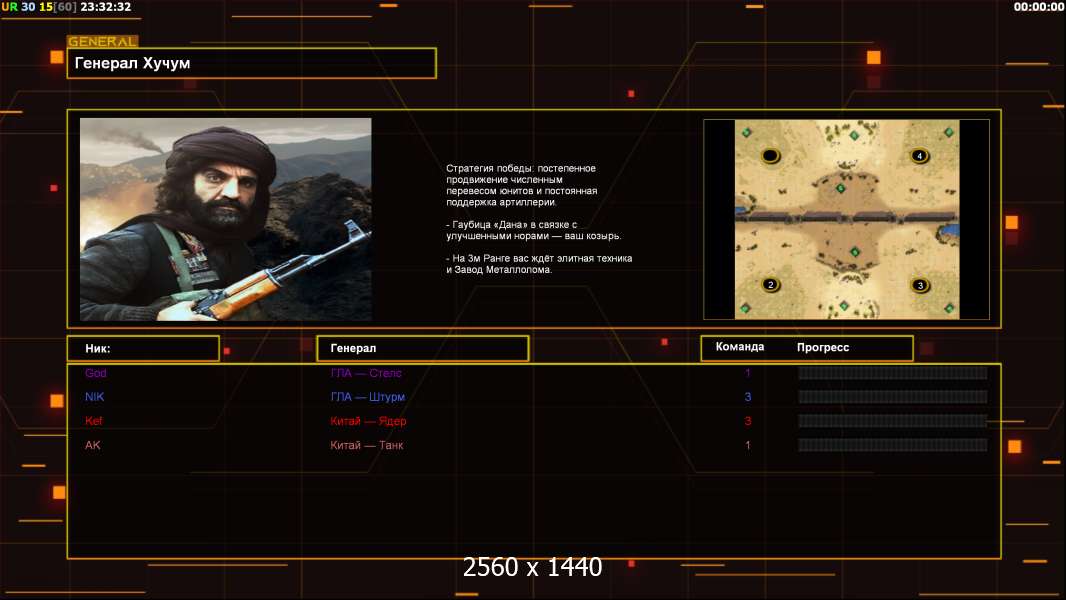Viewport: 1066px width, 600px height.
Task: Click start position 2 on the map
Action: [770, 284]
